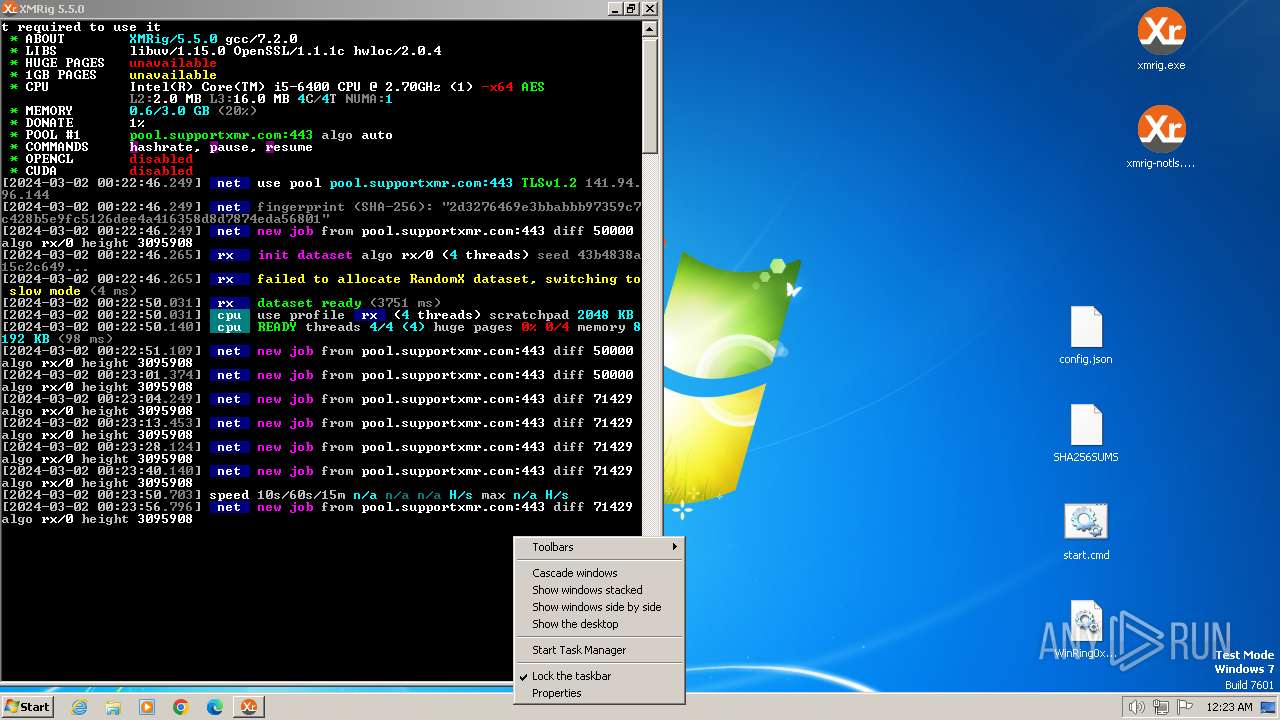Screen dimensions: 1280x720
Task: Open taskbar Properties from the menu
Action: click(x=599, y=693)
